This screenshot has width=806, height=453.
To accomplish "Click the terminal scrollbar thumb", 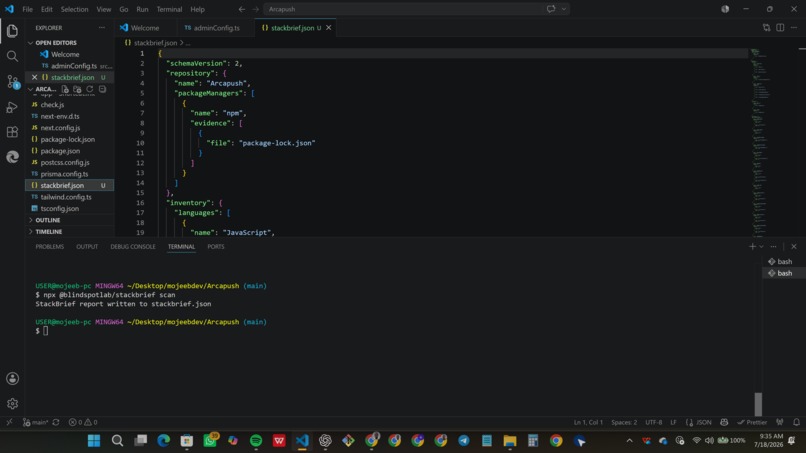I will (758, 404).
